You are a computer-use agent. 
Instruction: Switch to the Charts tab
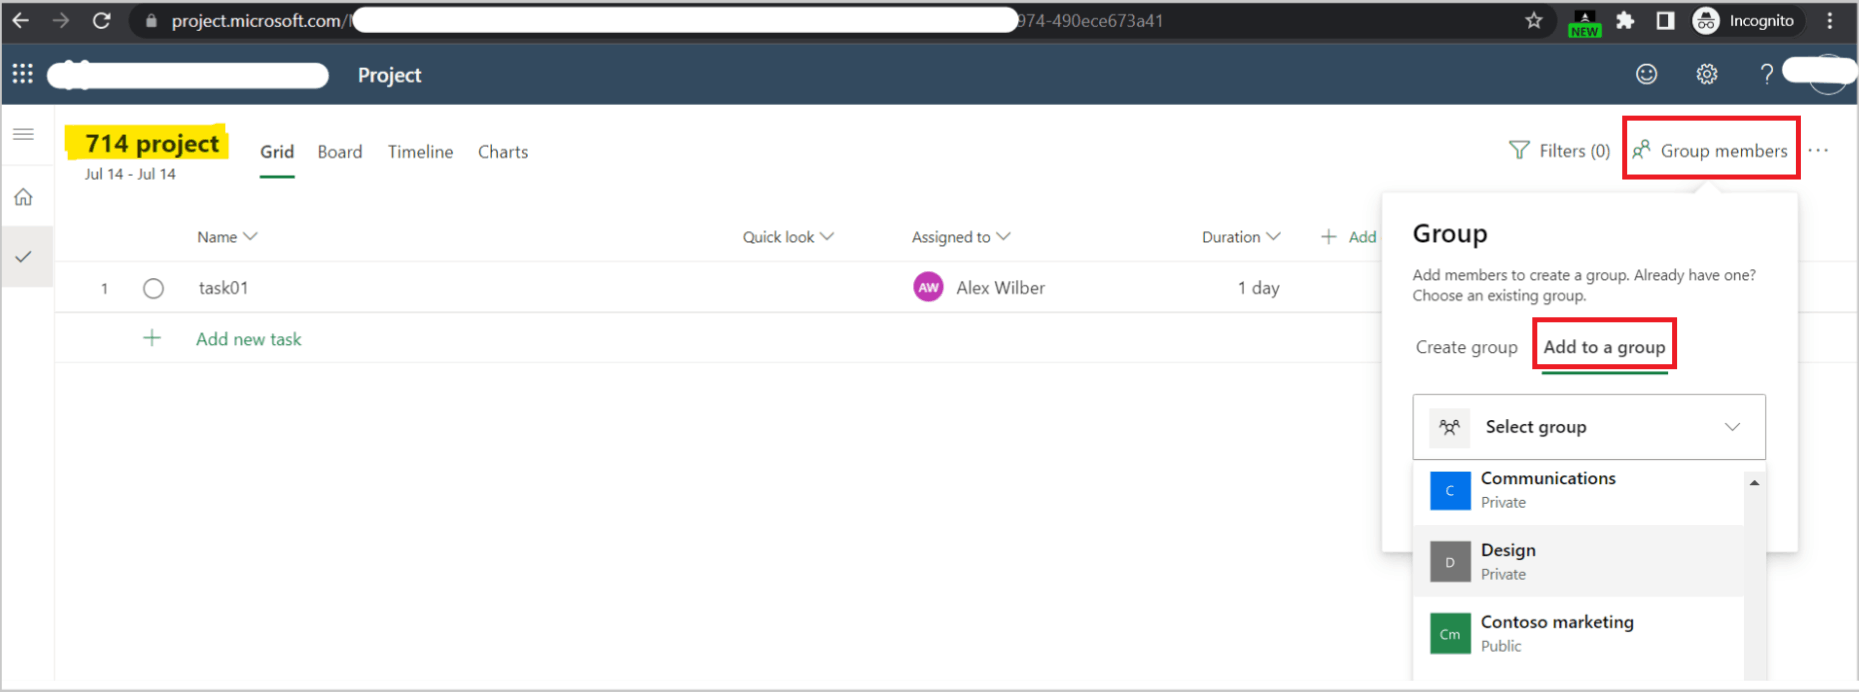pyautogui.click(x=503, y=152)
